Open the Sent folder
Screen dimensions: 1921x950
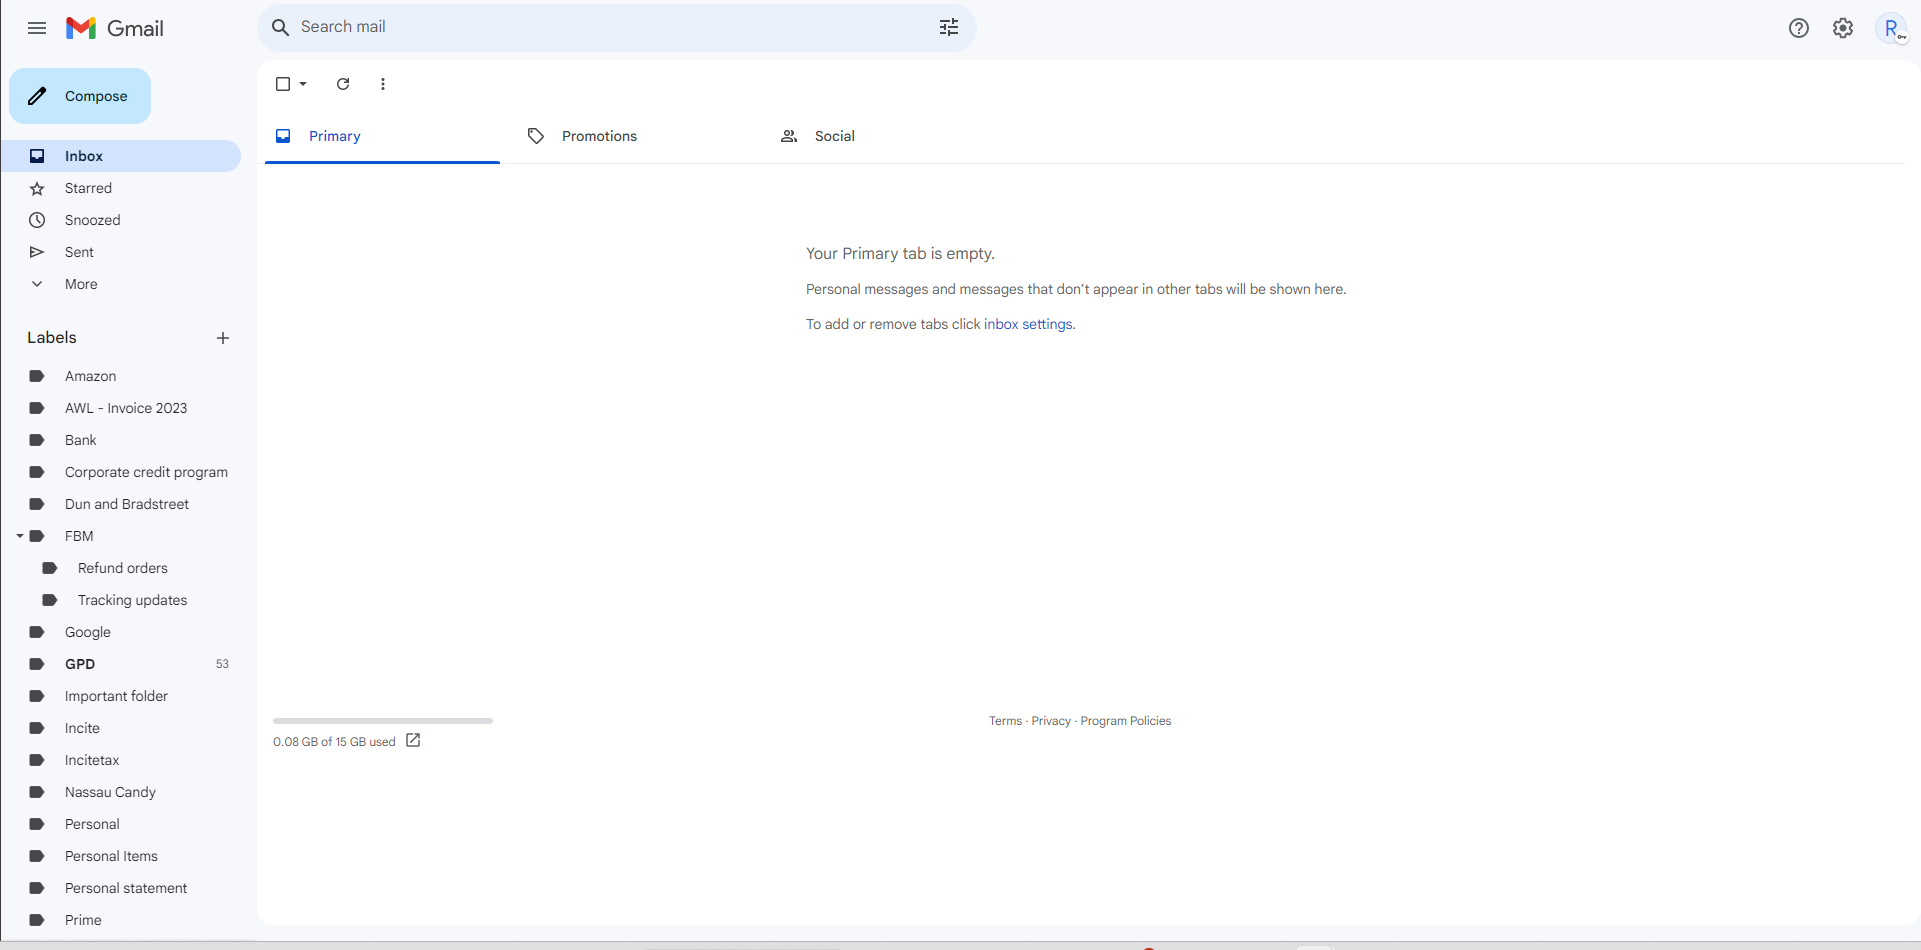click(x=121, y=252)
